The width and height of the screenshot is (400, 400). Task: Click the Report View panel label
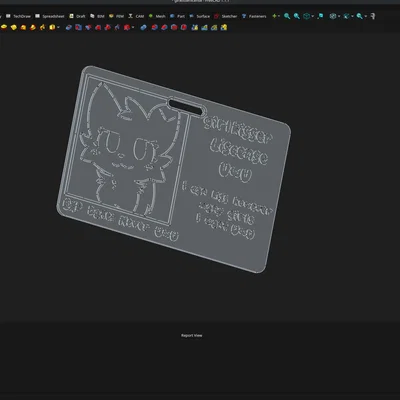tap(192, 335)
